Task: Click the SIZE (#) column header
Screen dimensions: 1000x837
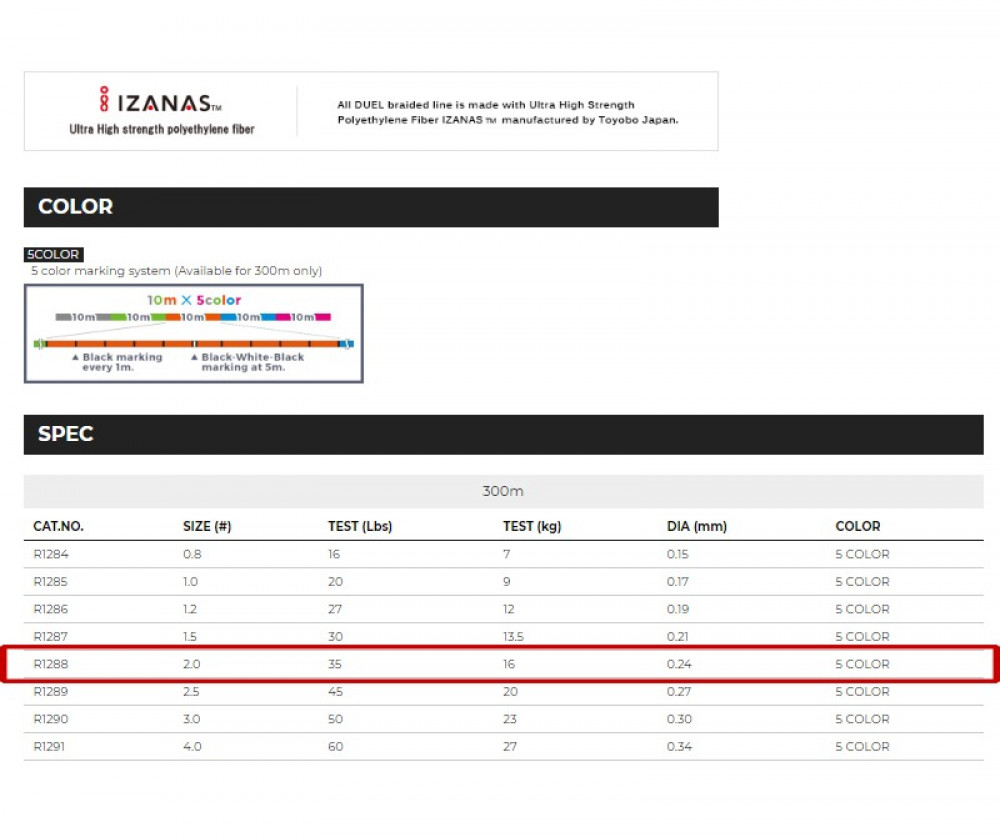Action: (207, 526)
